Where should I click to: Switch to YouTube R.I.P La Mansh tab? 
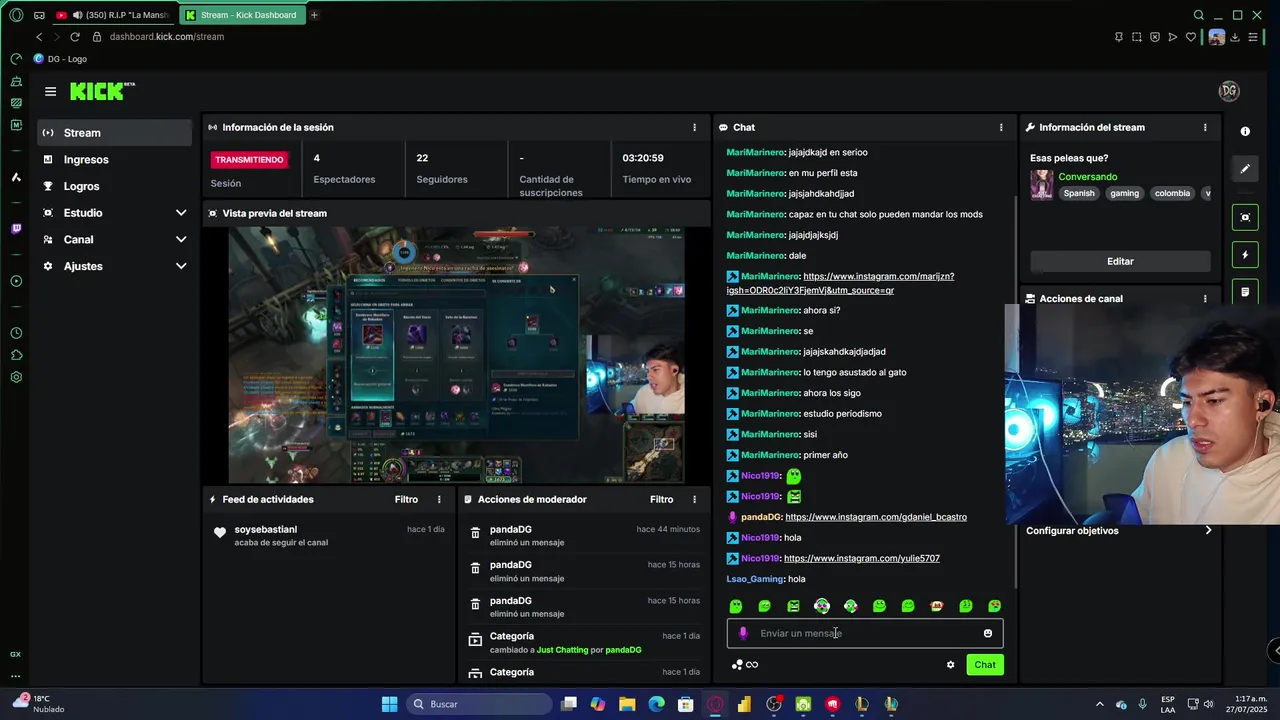tap(115, 15)
